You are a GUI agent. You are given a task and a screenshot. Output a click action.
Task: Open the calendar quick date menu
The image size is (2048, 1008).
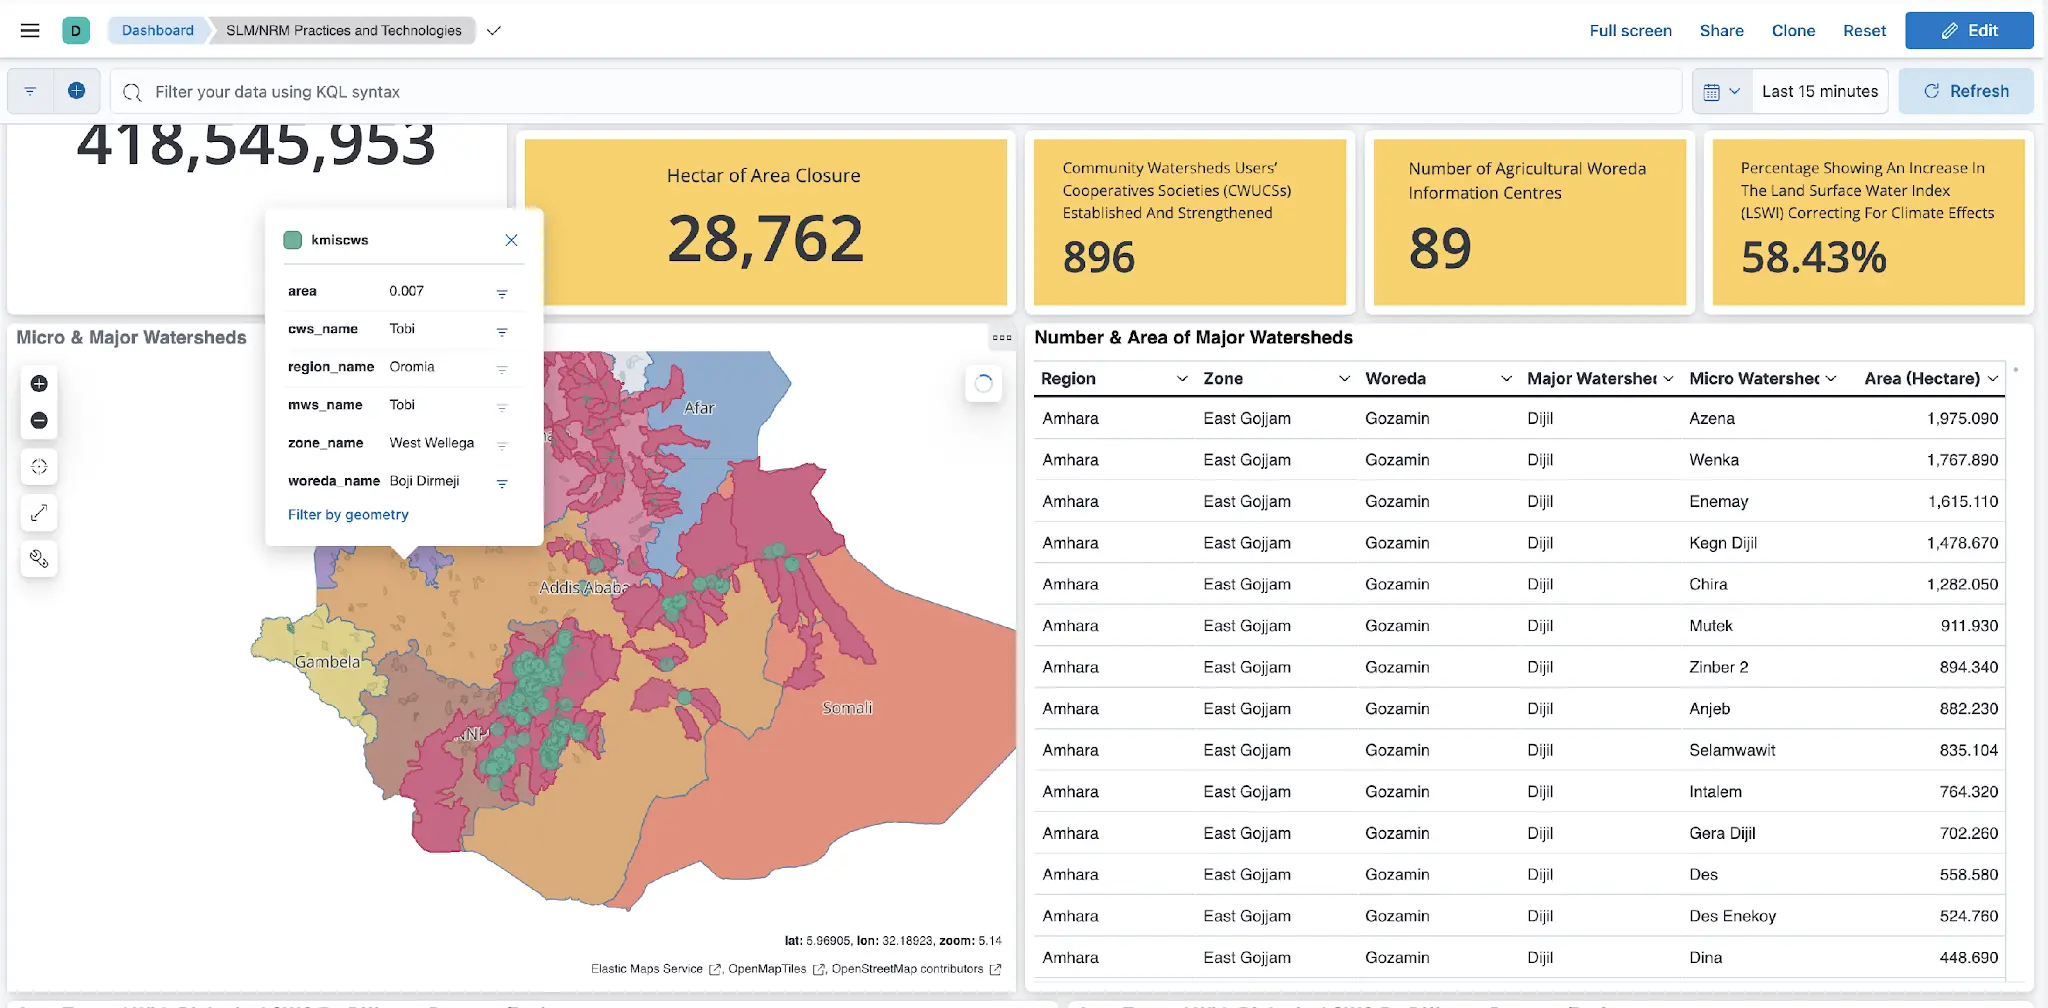click(x=1721, y=92)
